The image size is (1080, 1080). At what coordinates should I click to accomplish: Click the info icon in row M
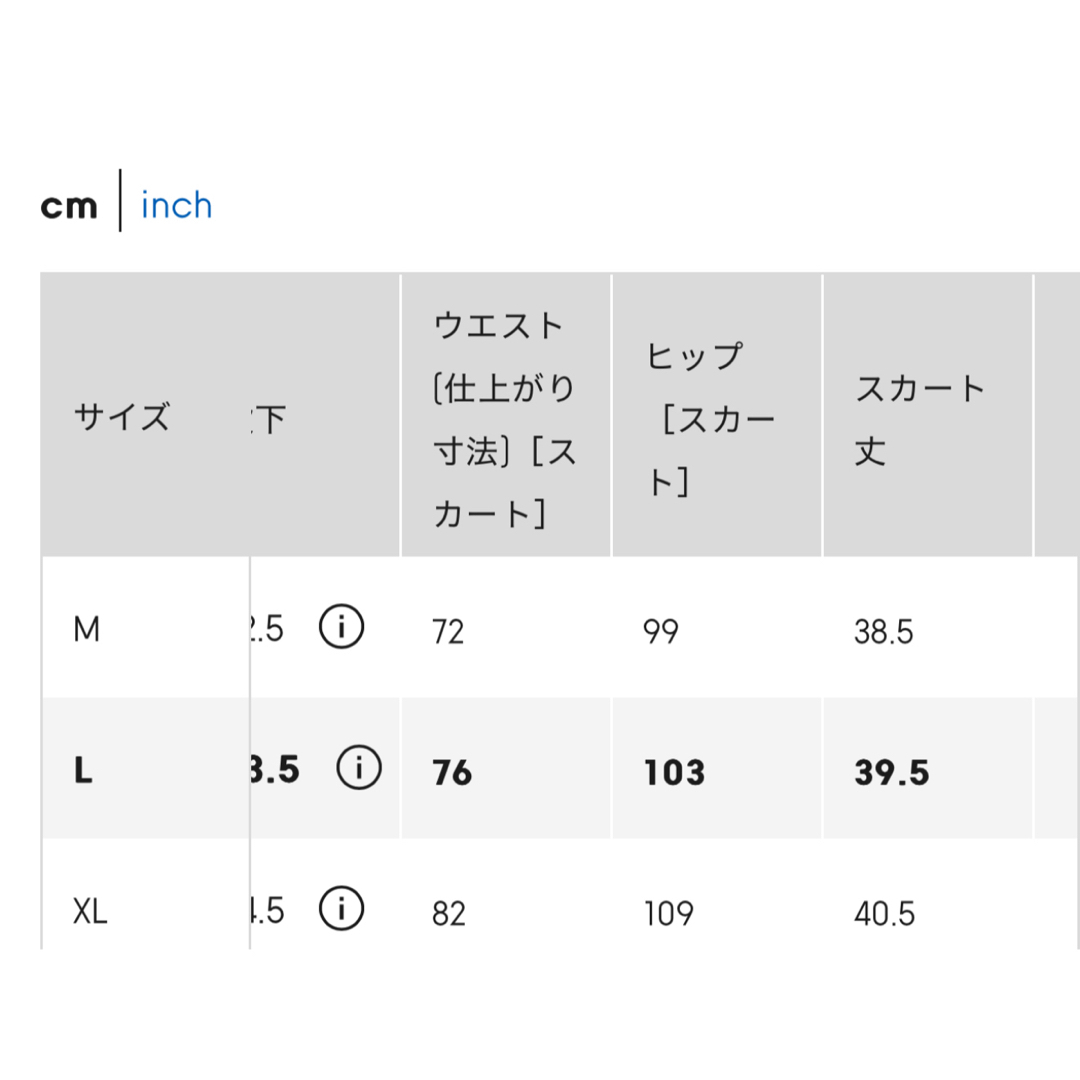(x=341, y=627)
